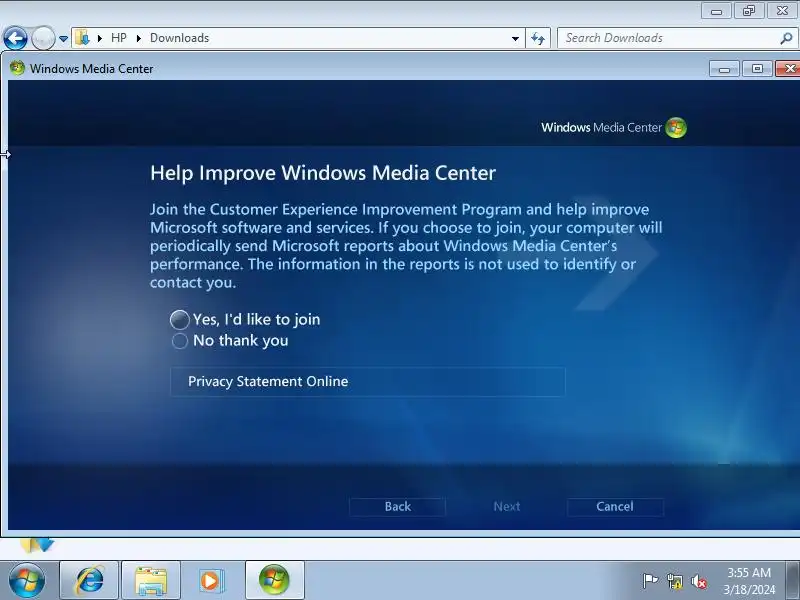Screen dimensions: 800x600
Task: Maximize the Windows Media Center window
Action: coord(757,69)
